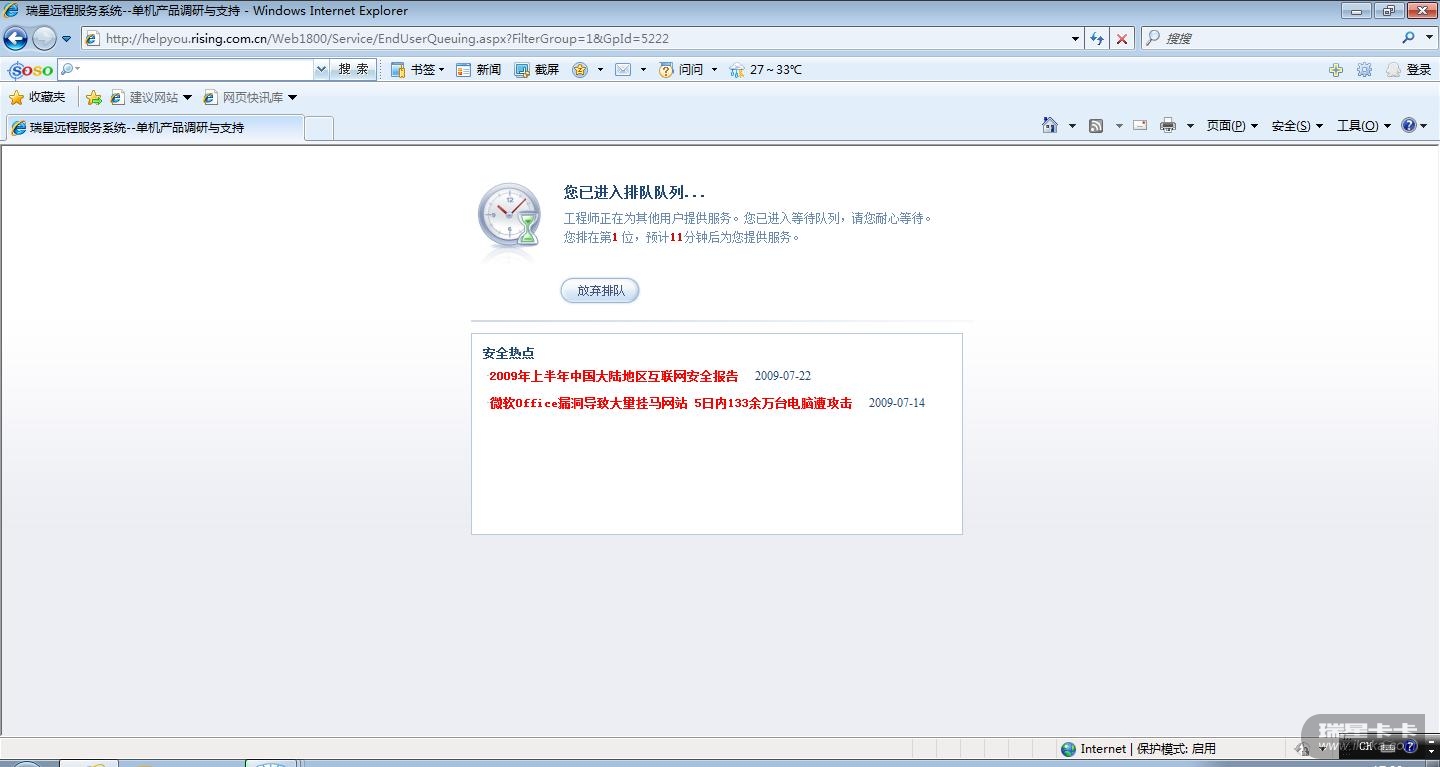Screen dimensions: 1440x767
Task: Expand the address bar history dropdown
Action: (x=1076, y=39)
